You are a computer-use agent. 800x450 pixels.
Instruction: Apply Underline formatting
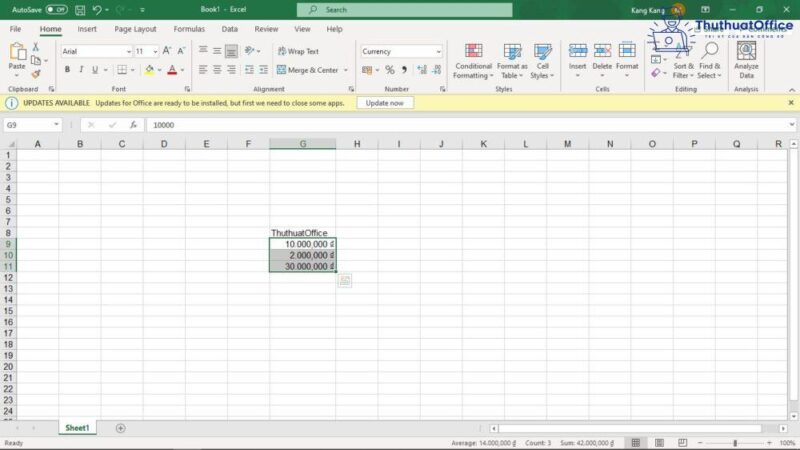tap(95, 70)
